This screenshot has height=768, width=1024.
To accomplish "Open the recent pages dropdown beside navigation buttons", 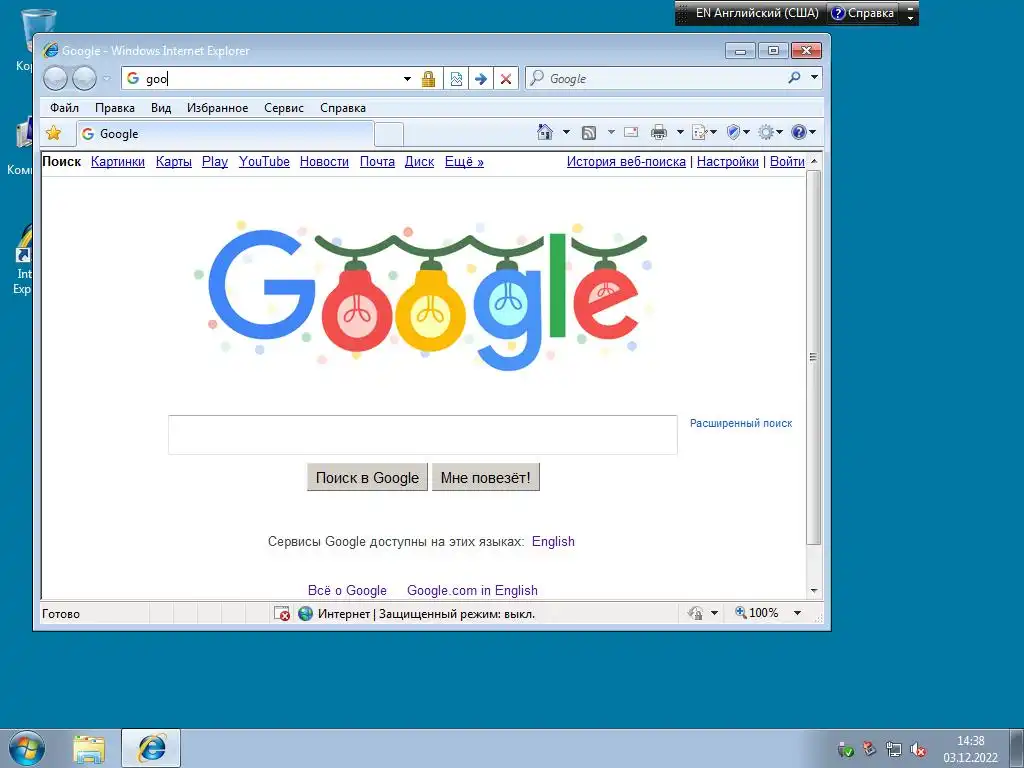I will pyautogui.click(x=106, y=78).
